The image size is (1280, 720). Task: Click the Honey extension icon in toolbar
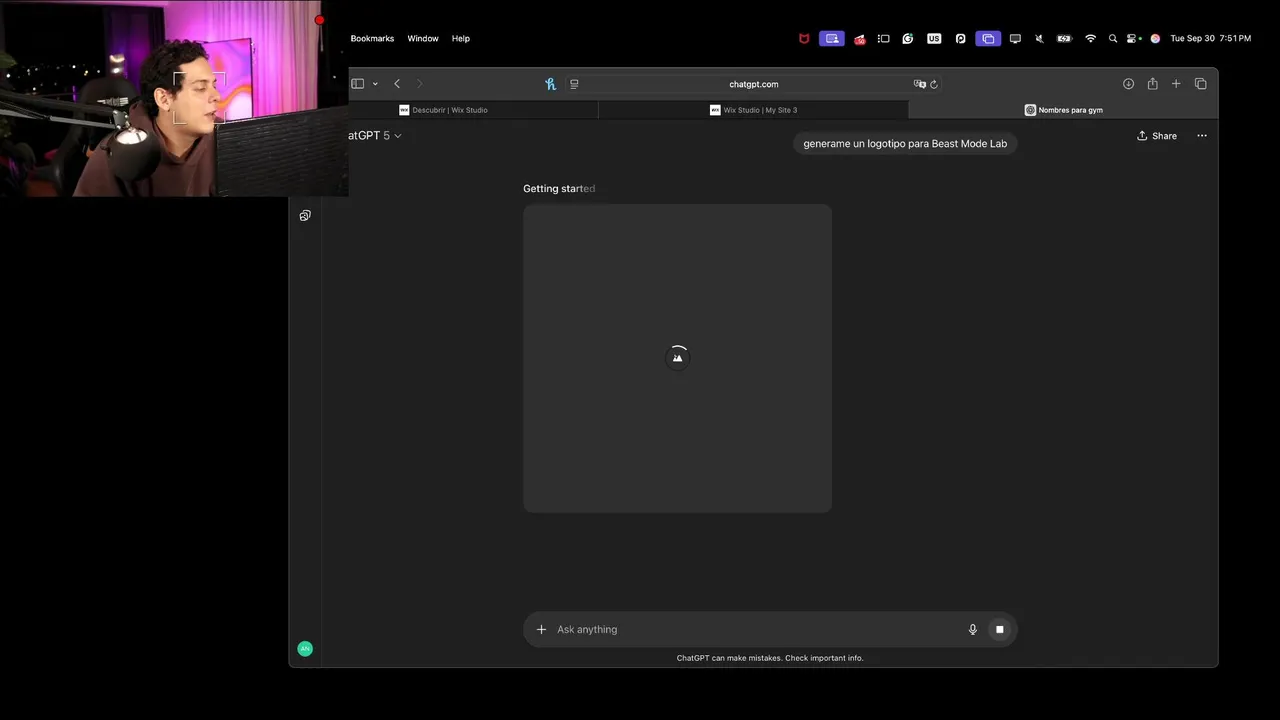(x=550, y=84)
